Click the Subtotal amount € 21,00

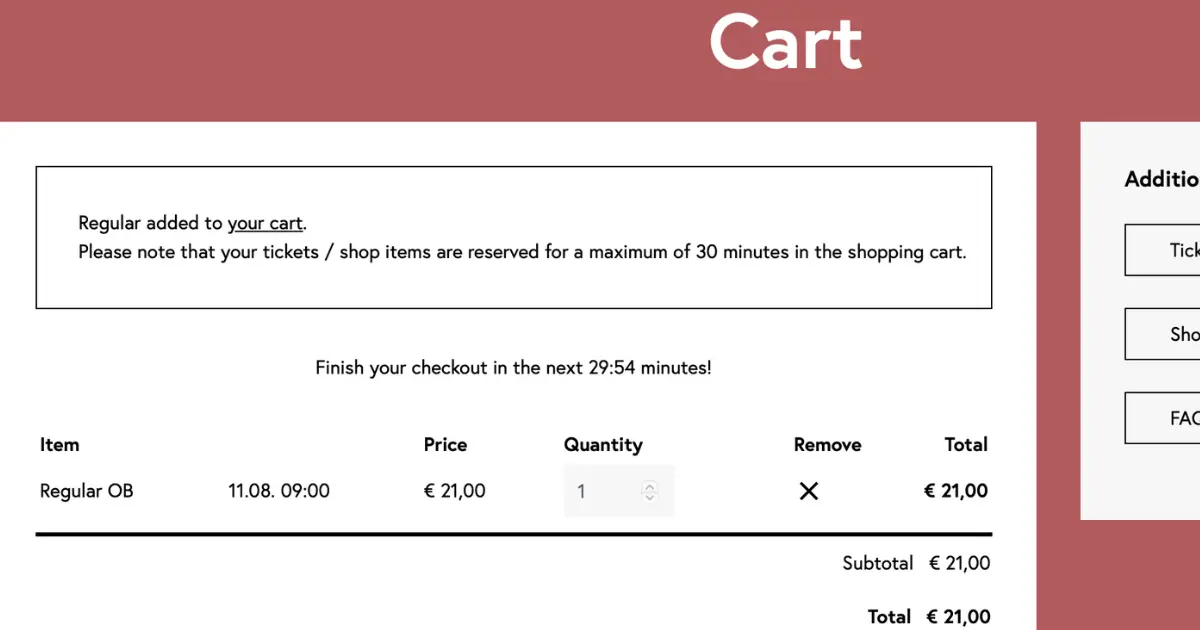(960, 563)
